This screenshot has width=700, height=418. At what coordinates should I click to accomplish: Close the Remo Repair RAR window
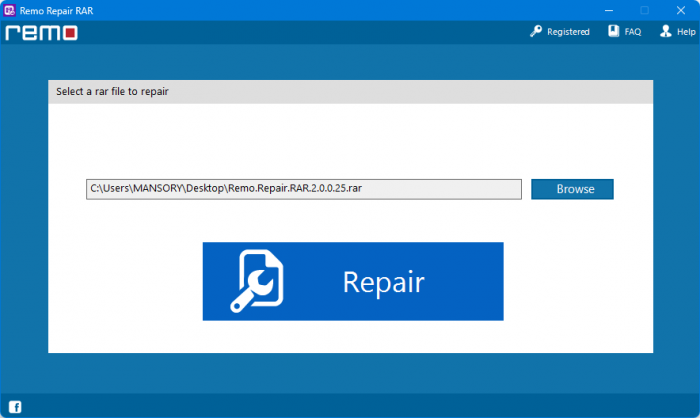point(680,10)
